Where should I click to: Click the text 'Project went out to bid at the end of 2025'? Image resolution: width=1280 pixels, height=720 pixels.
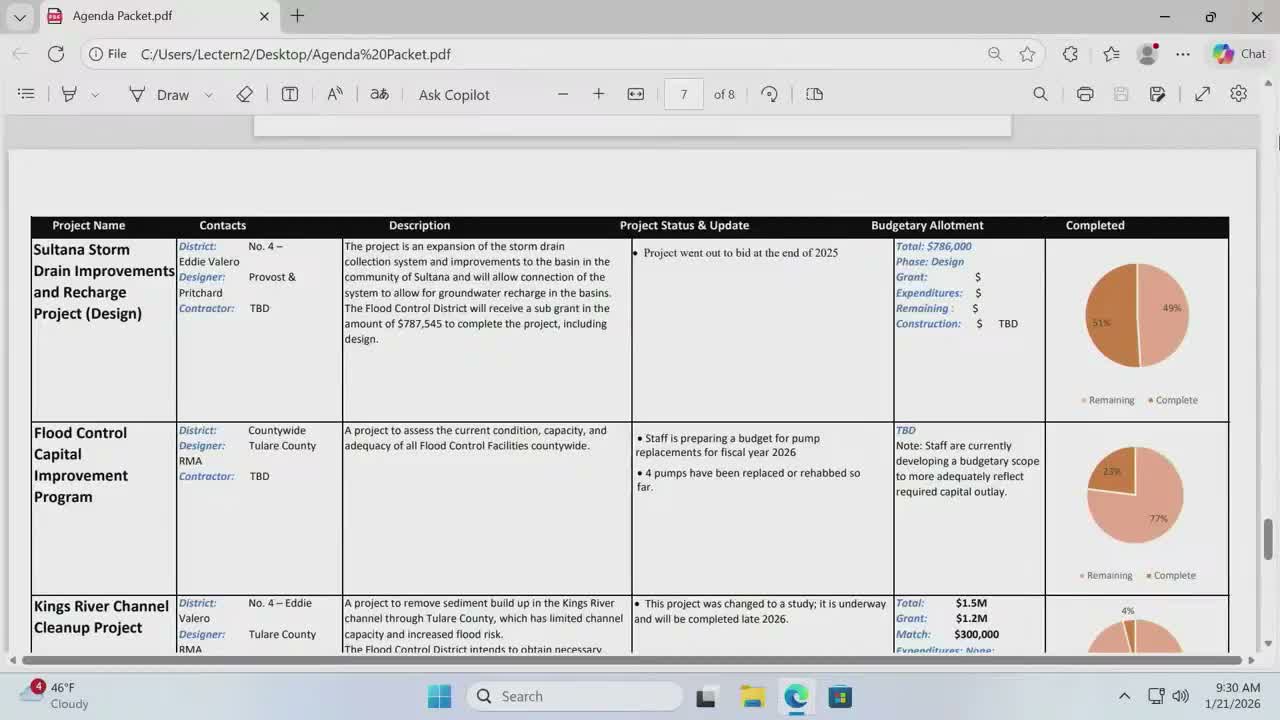point(741,253)
